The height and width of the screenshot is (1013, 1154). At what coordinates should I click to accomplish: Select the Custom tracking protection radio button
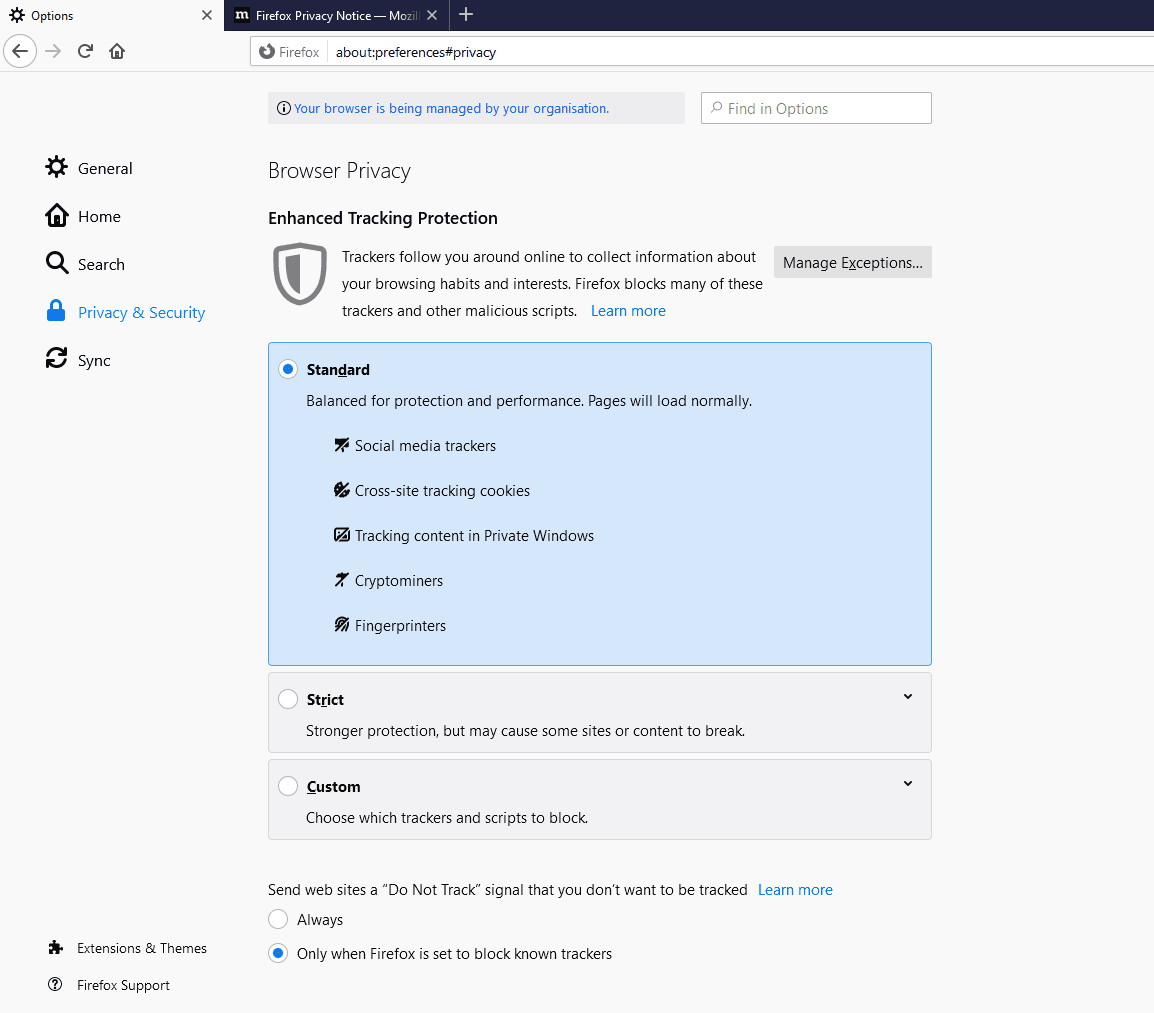point(288,787)
